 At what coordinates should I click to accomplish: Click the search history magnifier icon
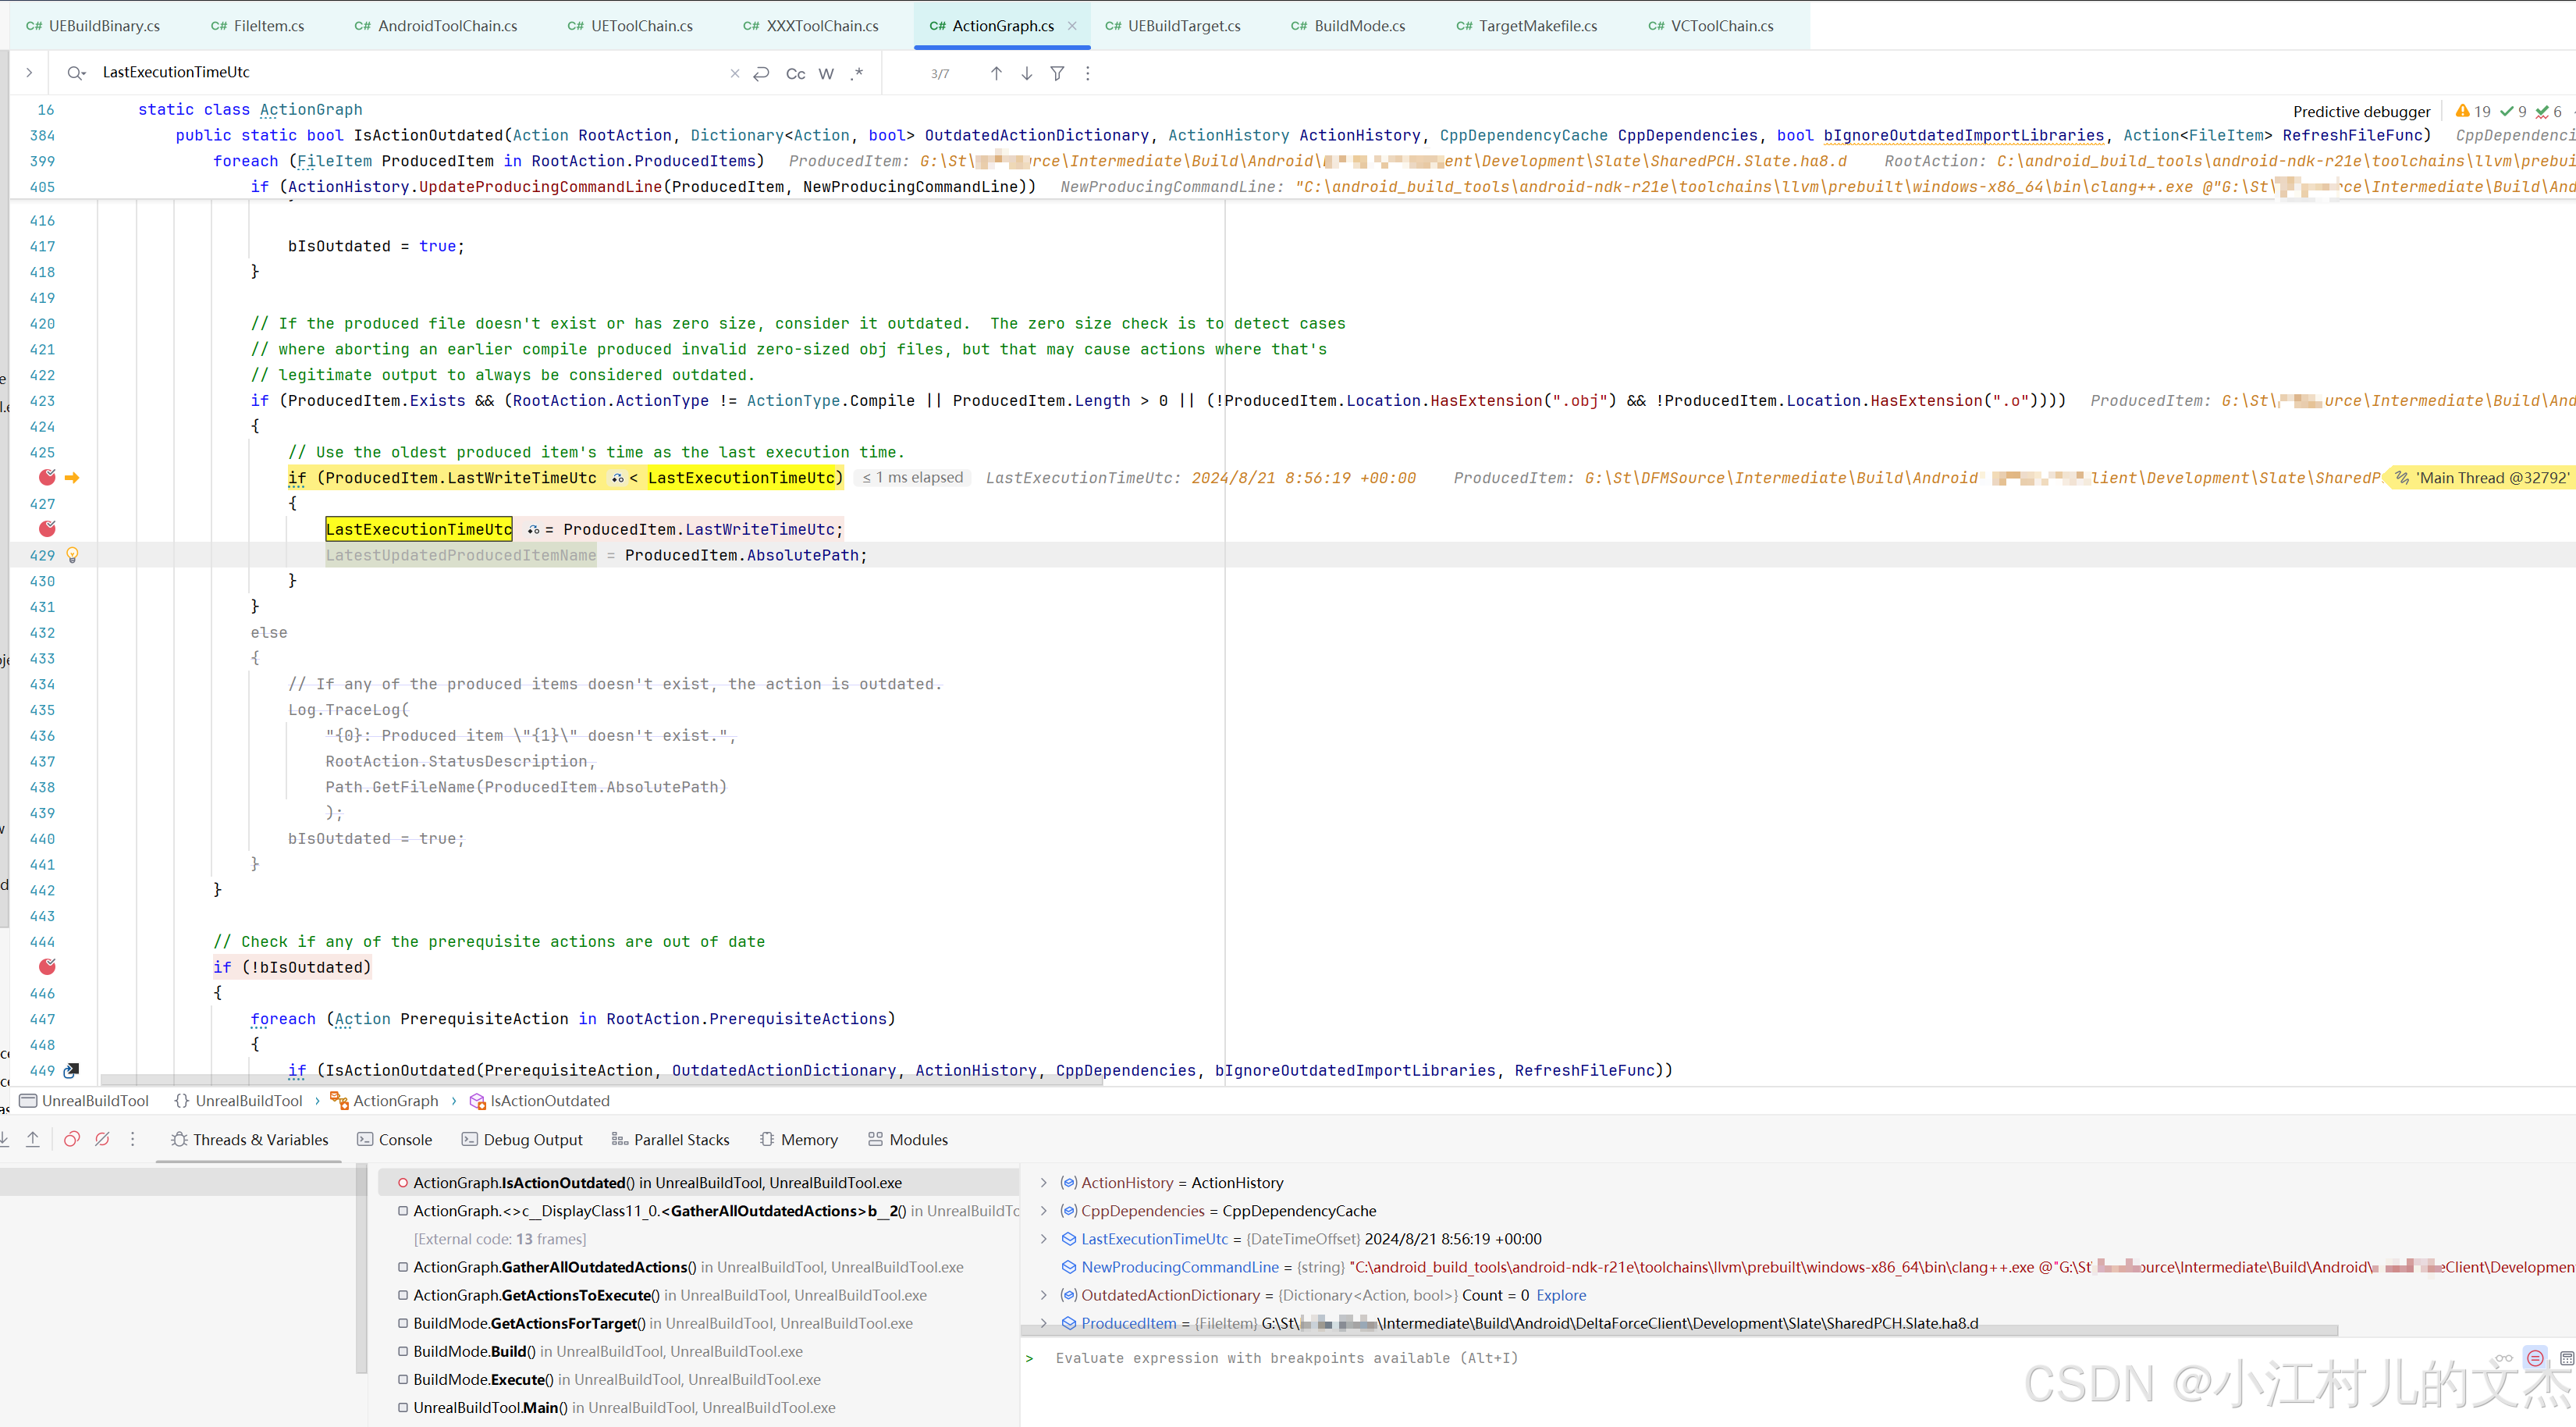(76, 73)
